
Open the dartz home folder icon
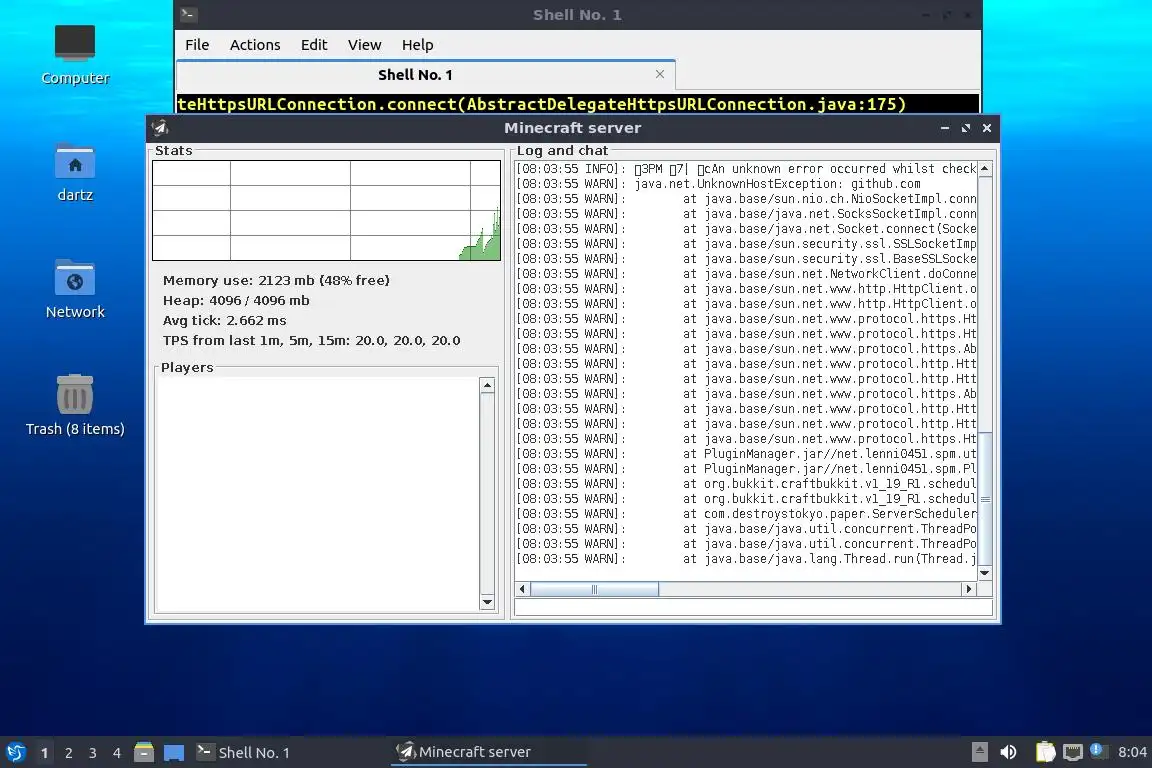pyautogui.click(x=75, y=172)
